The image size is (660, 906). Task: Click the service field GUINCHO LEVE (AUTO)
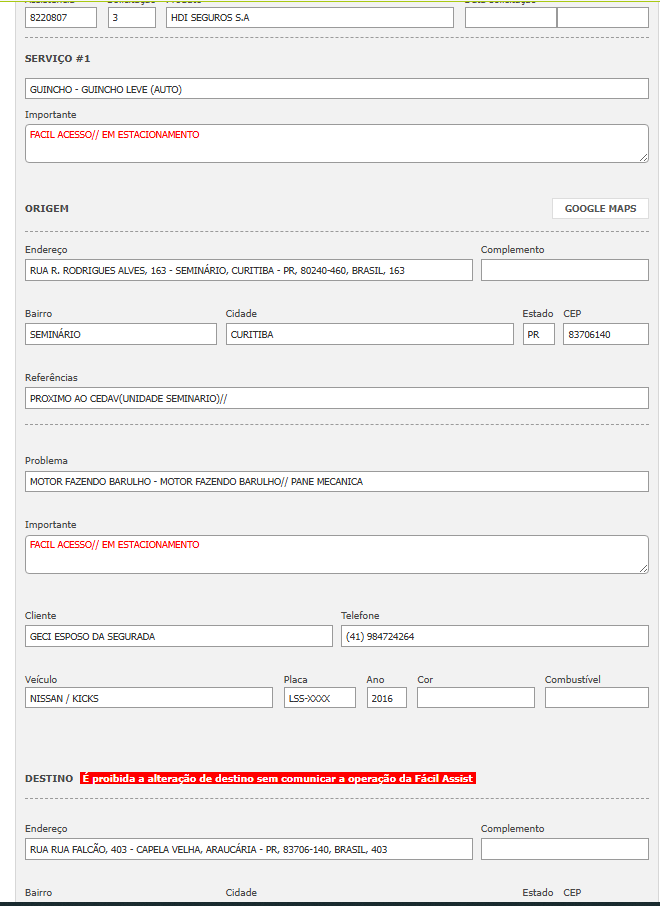point(336,89)
